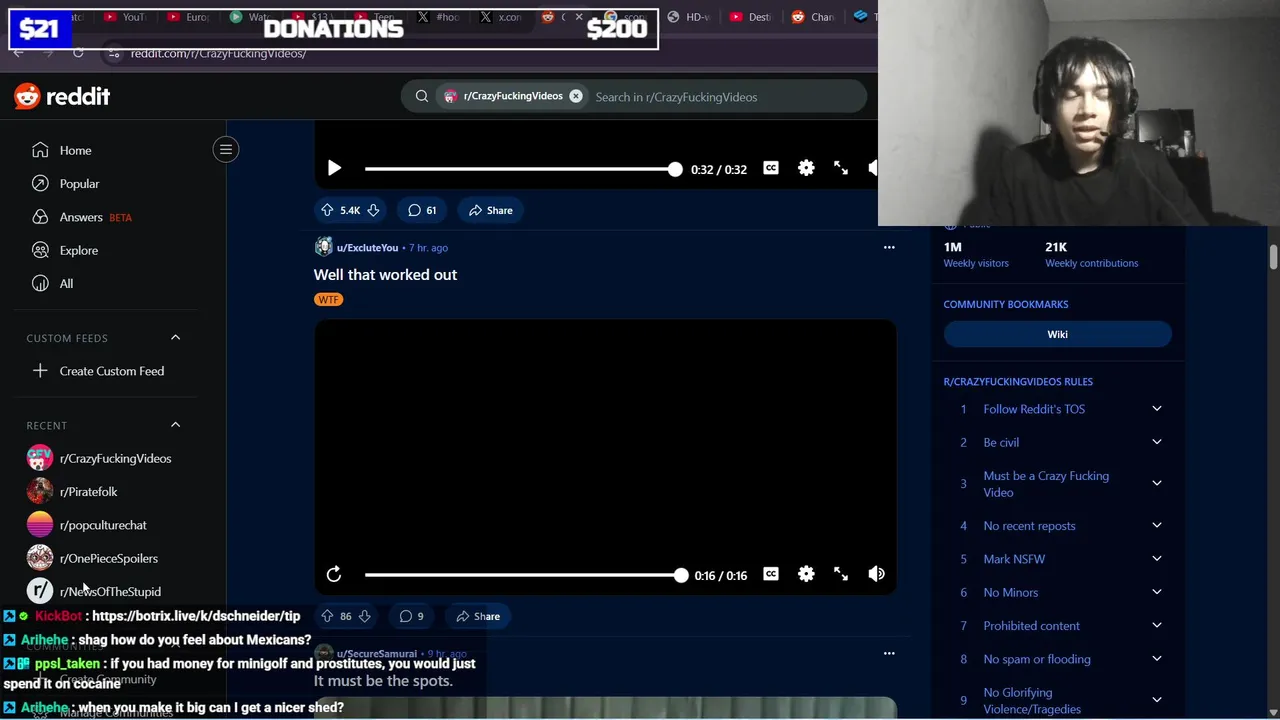The height and width of the screenshot is (720, 1280).
Task: Collapse the left navigation sidebar
Action: 226,150
